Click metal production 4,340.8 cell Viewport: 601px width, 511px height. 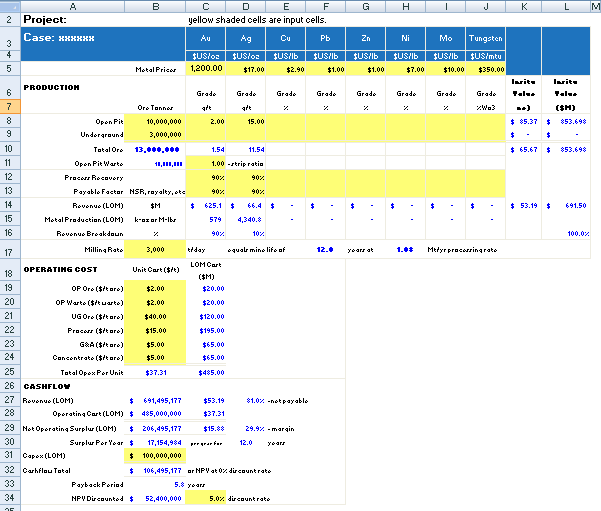click(246, 219)
